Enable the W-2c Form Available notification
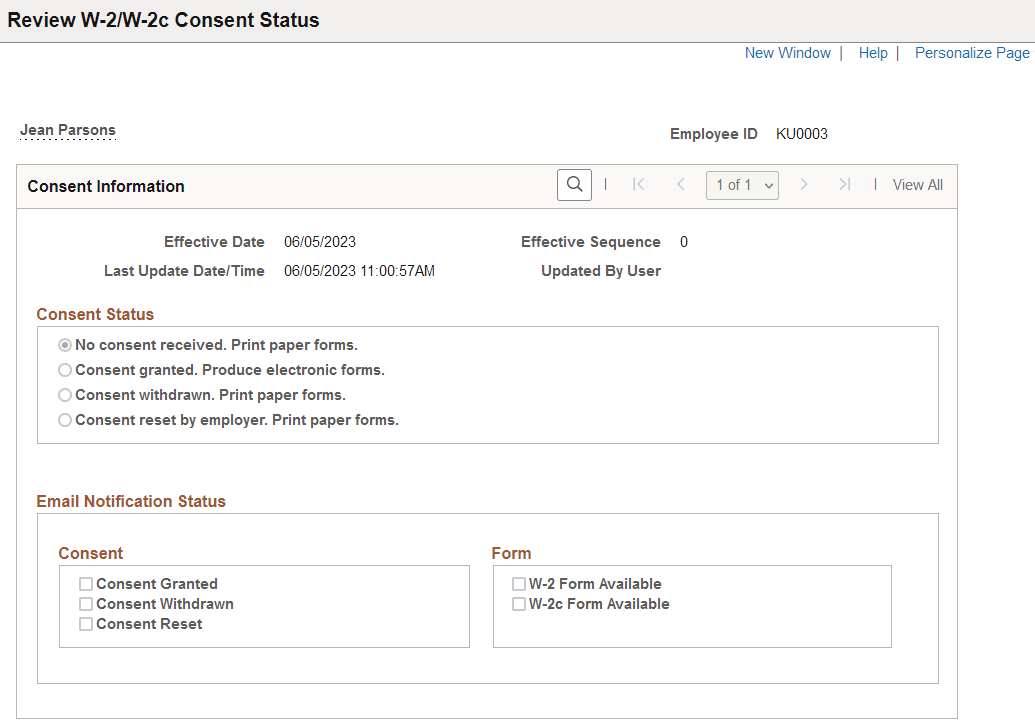The width and height of the screenshot is (1035, 724). [519, 603]
